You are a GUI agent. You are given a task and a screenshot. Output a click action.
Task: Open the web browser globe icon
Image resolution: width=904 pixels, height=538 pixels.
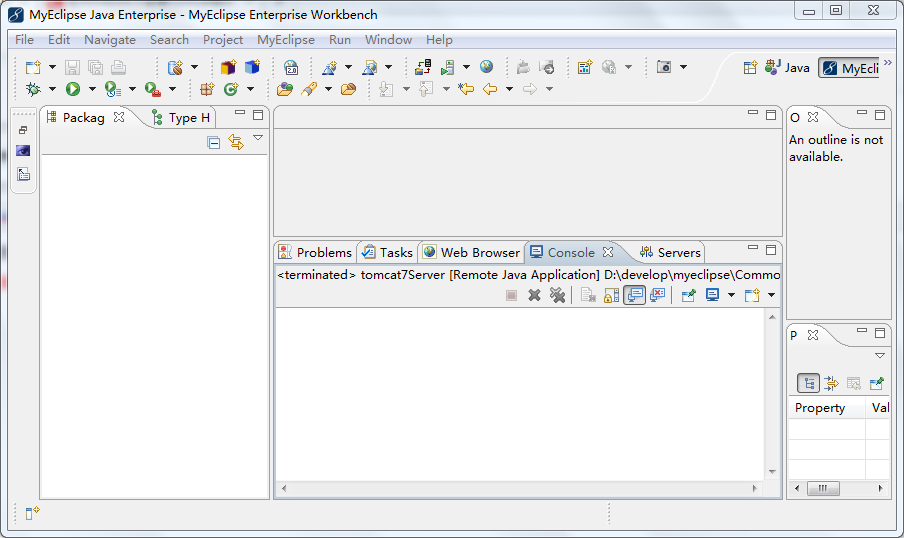pyautogui.click(x=487, y=67)
